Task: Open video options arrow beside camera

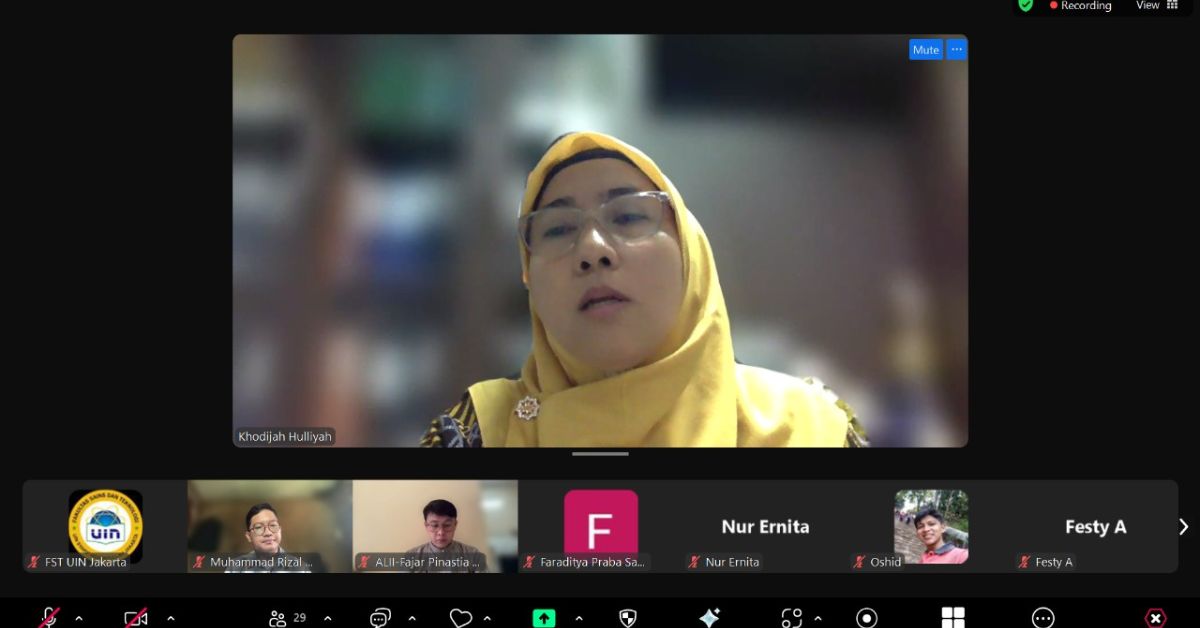Action: (x=171, y=618)
